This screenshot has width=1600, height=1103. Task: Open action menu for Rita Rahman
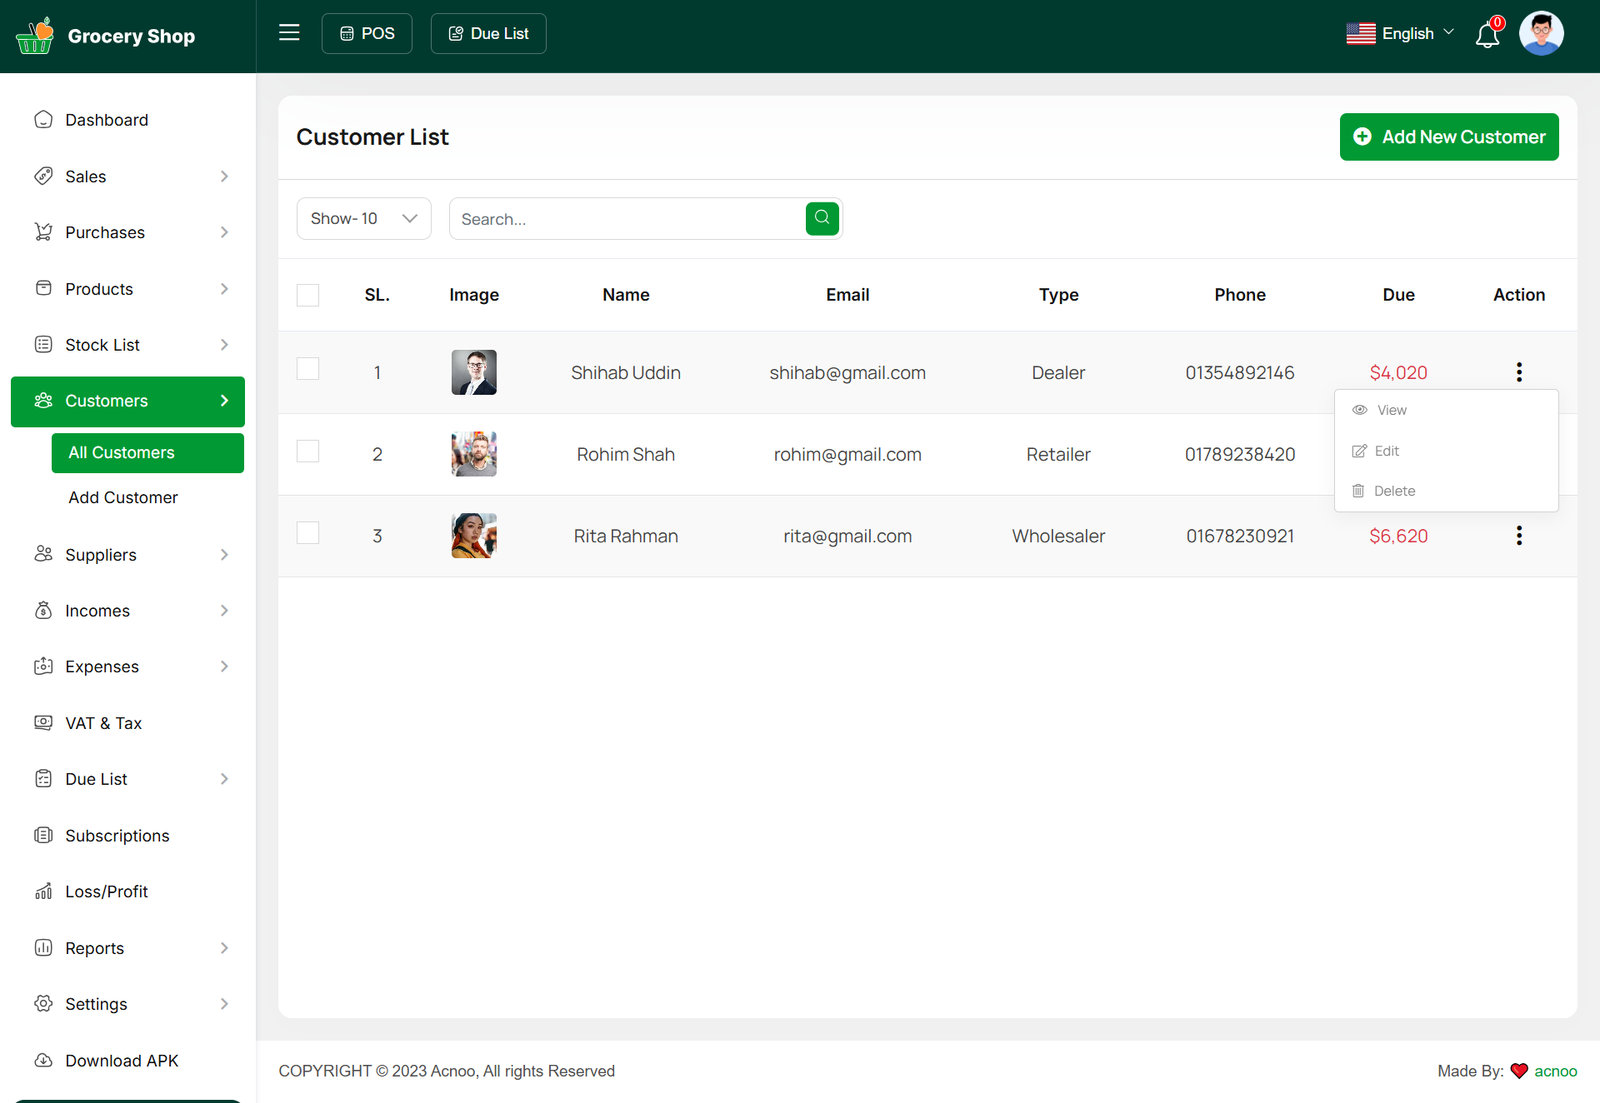[1518, 536]
